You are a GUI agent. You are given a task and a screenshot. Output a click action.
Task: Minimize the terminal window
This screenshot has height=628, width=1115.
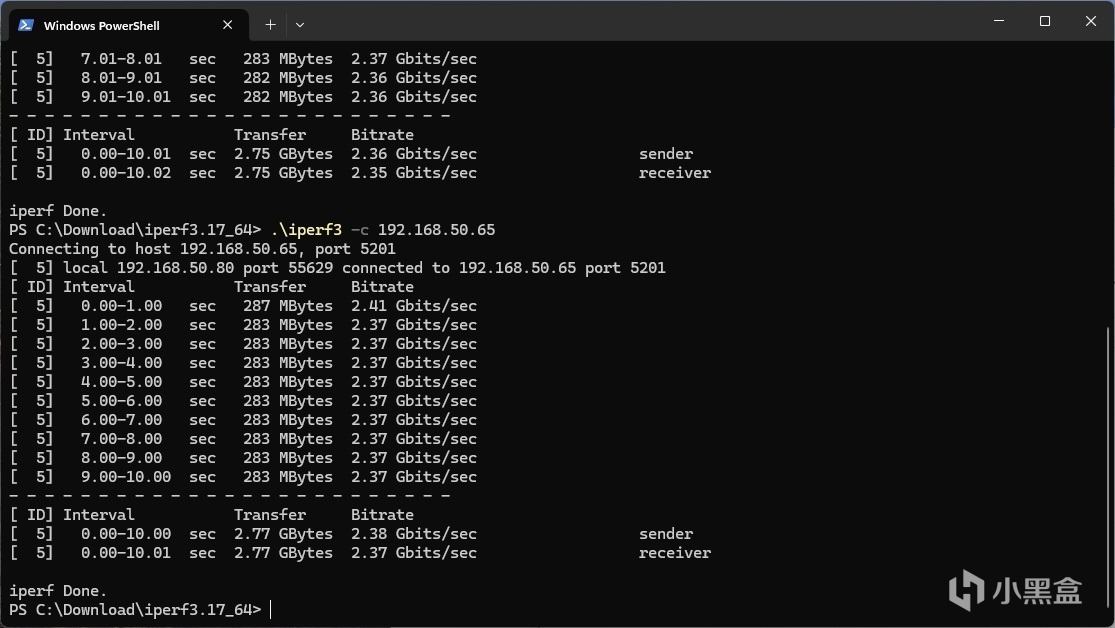998,21
